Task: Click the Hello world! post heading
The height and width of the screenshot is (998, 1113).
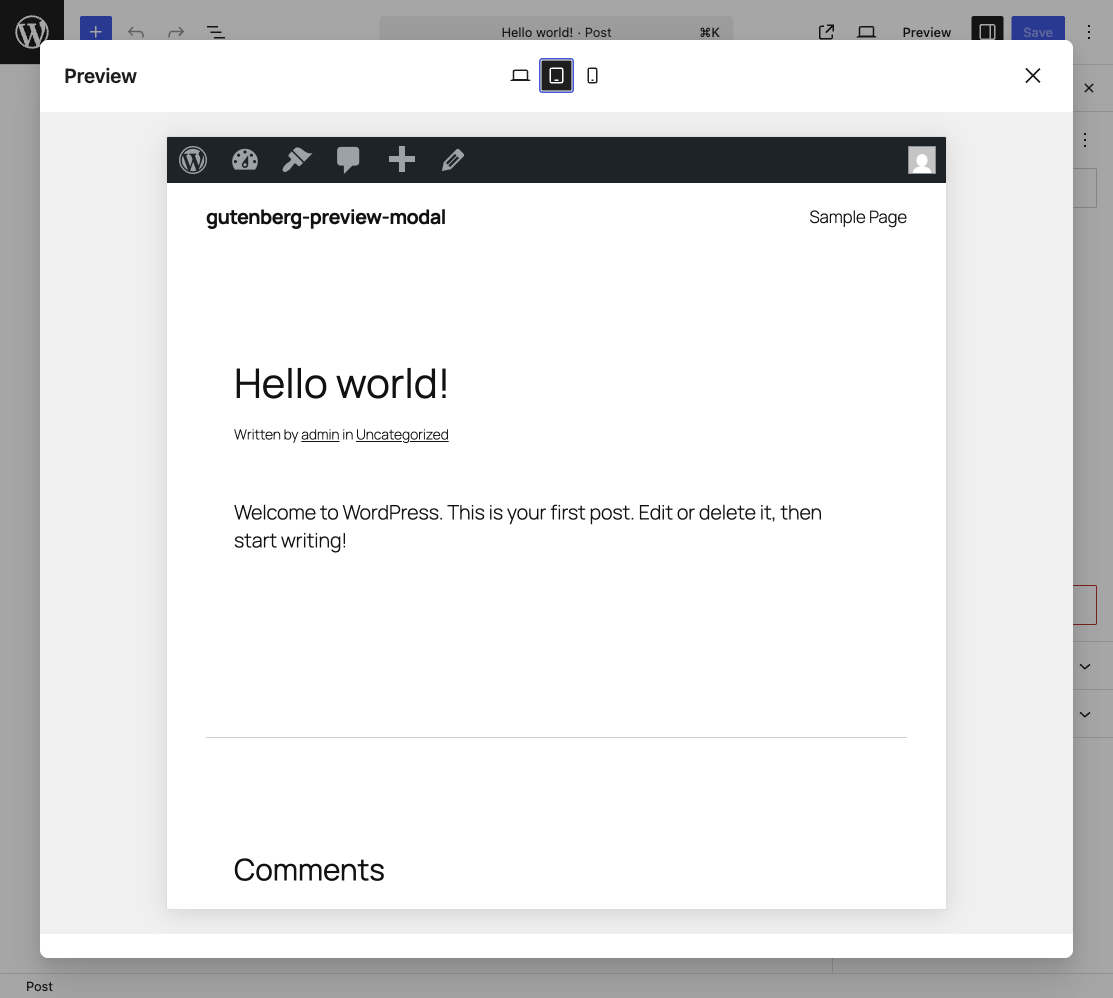Action: pos(341,384)
